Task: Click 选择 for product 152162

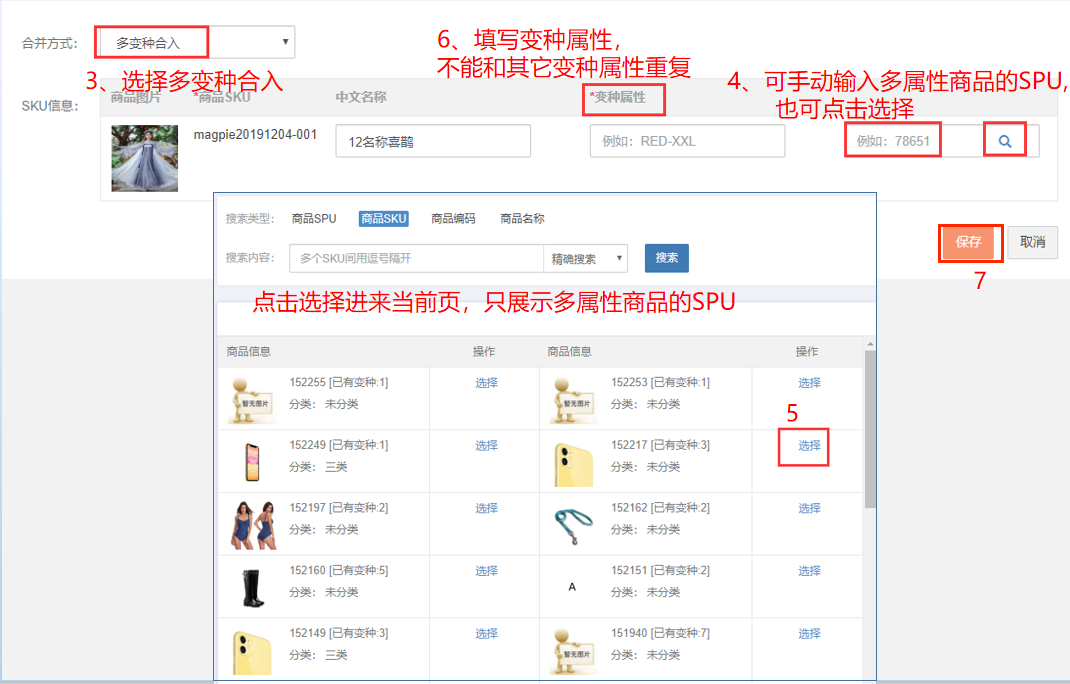Action: pyautogui.click(x=809, y=509)
